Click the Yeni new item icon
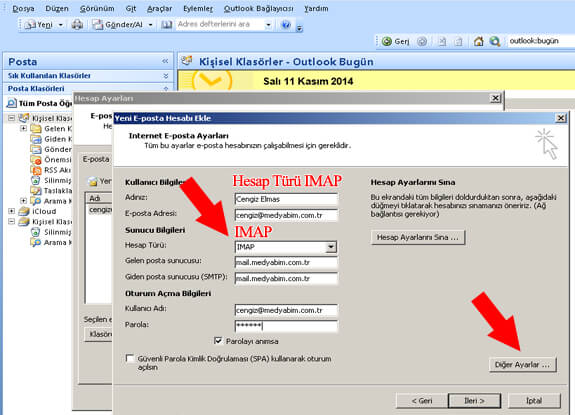The height and width of the screenshot is (415, 575). point(30,25)
